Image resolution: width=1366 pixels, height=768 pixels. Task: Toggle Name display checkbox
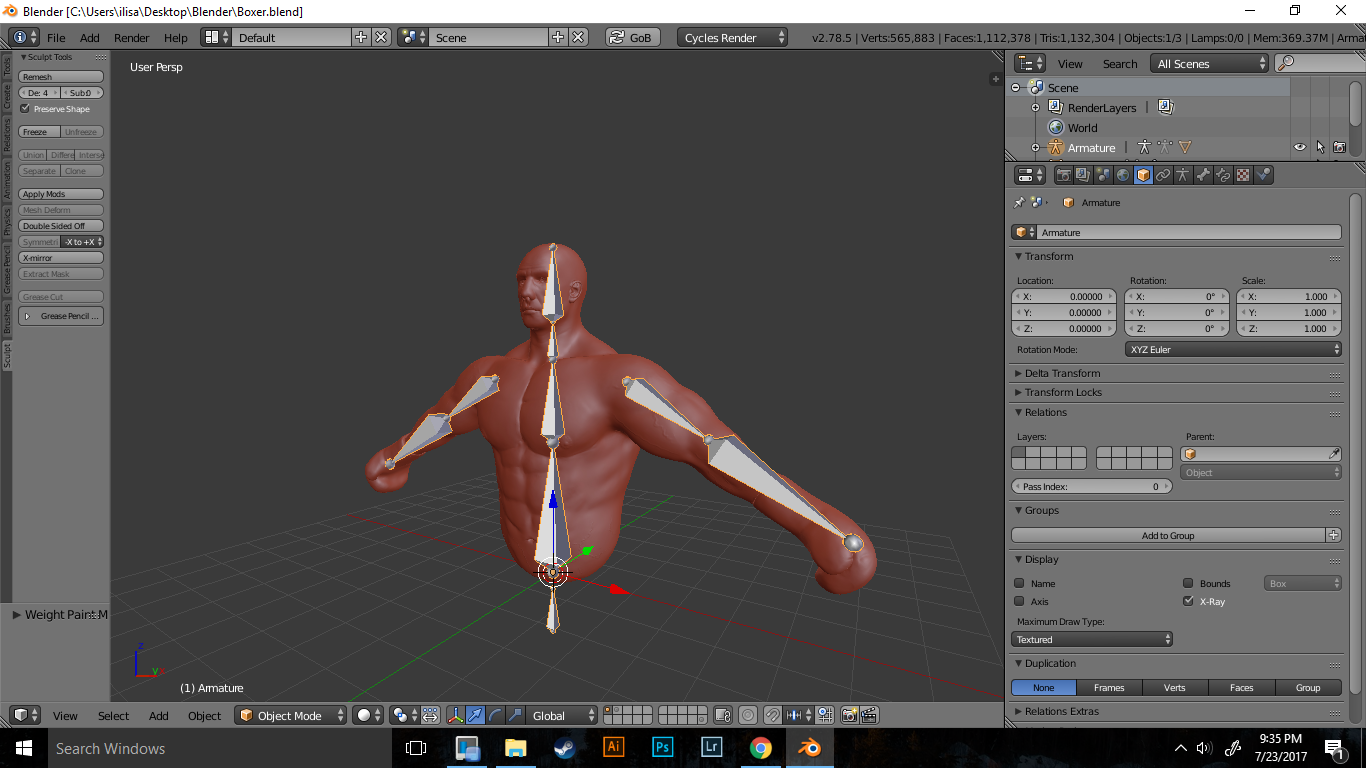click(x=1019, y=583)
